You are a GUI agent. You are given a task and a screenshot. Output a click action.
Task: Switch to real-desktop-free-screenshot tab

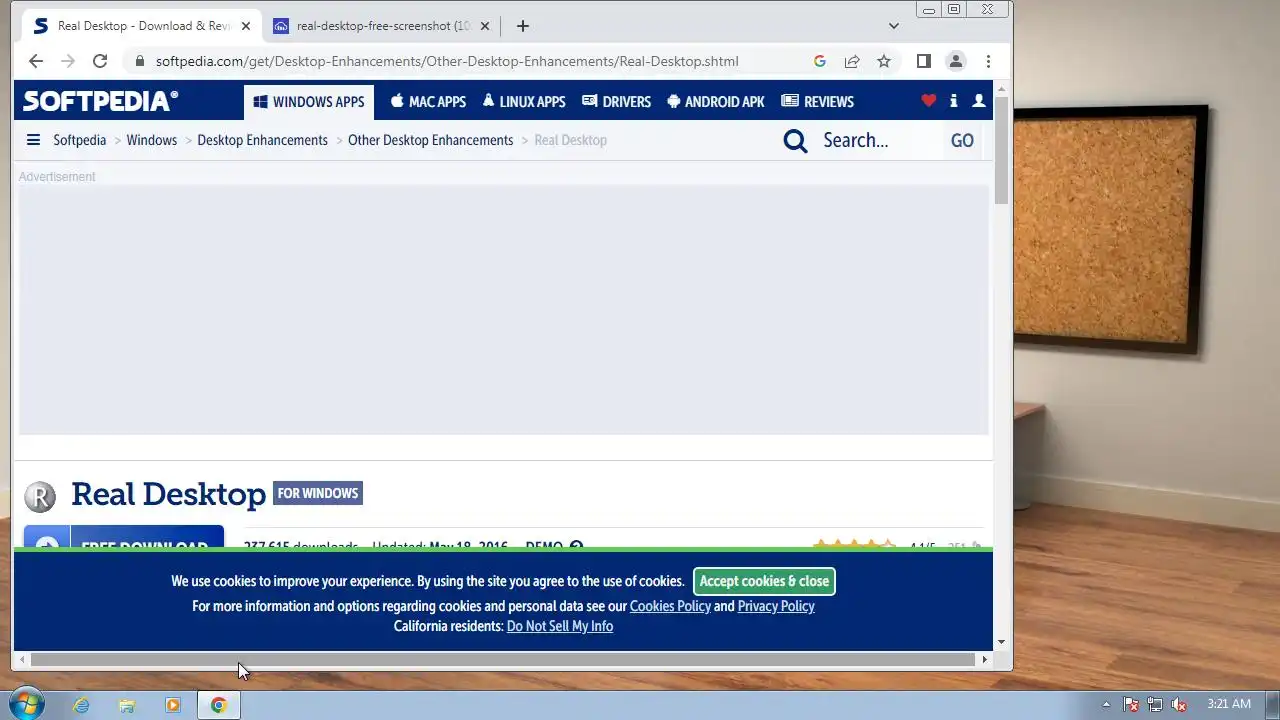[x=380, y=26]
